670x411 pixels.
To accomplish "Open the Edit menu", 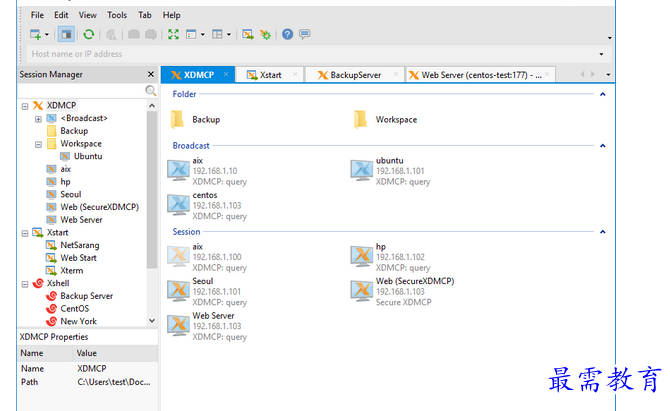I will point(61,15).
